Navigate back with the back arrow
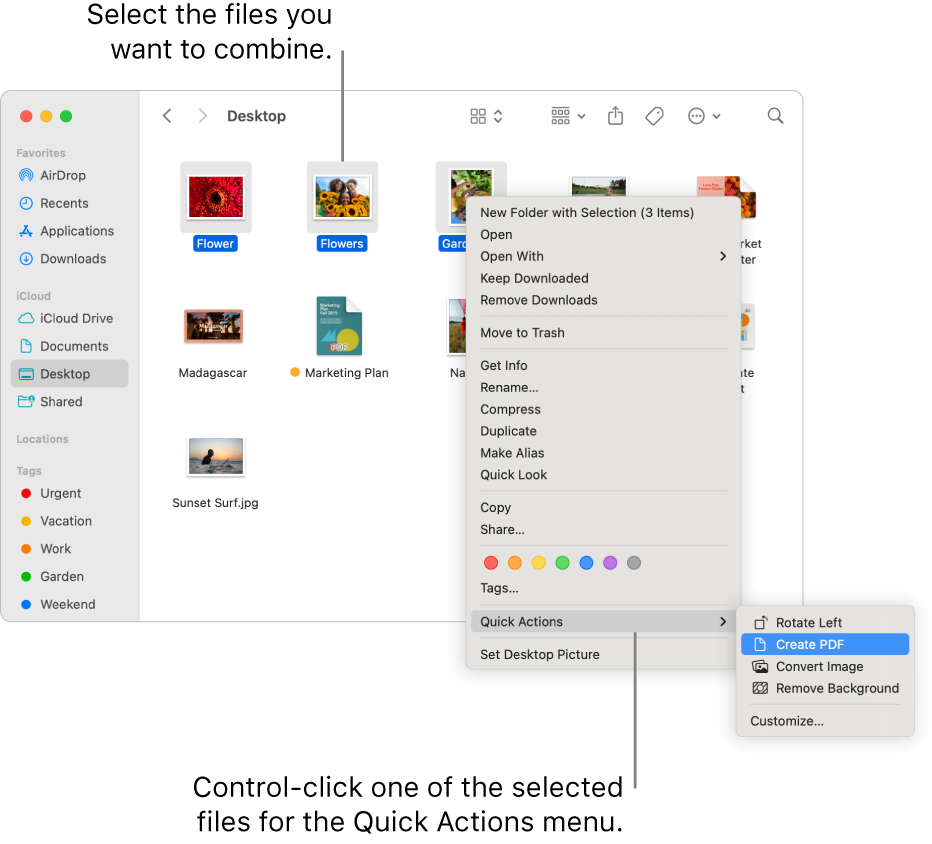The image size is (932, 844). click(x=167, y=116)
